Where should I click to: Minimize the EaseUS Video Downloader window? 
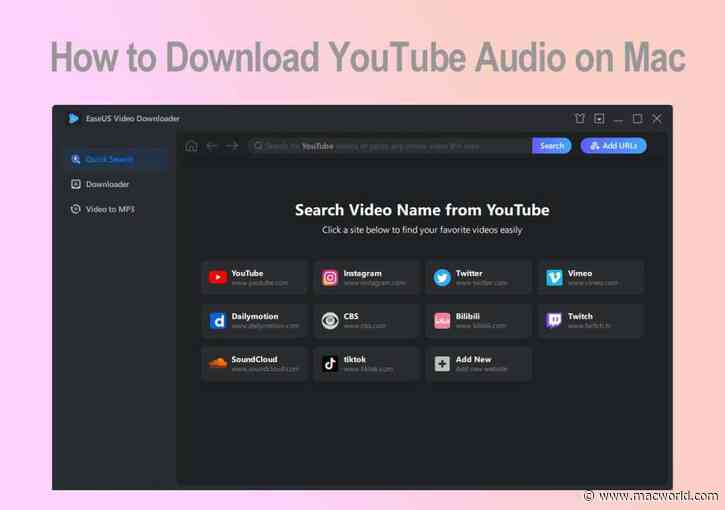618,120
